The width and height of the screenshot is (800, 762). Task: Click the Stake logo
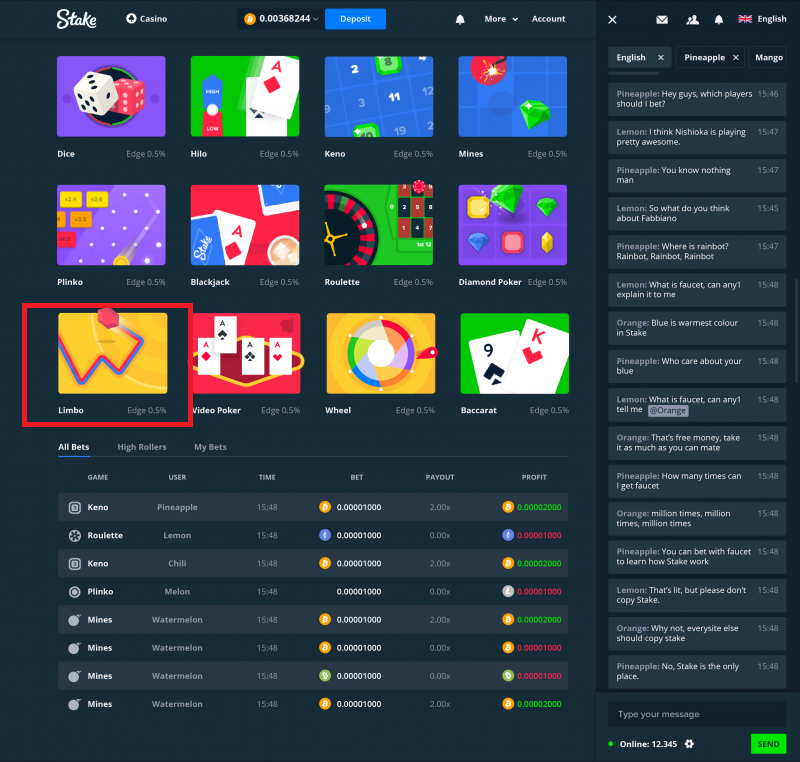(x=77, y=19)
